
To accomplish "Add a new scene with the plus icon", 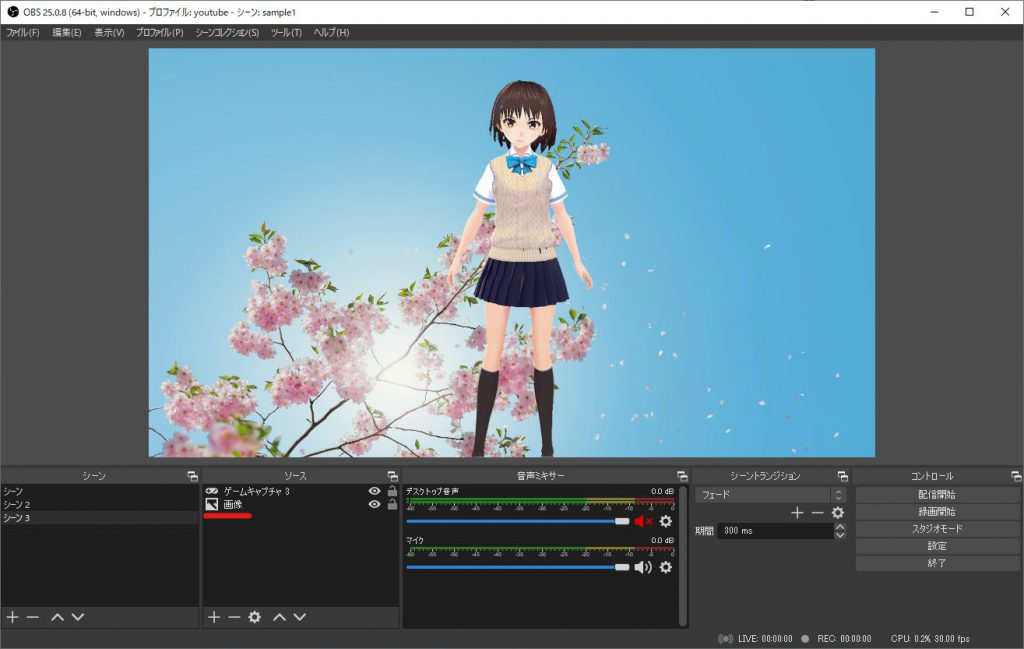I will coord(12,617).
